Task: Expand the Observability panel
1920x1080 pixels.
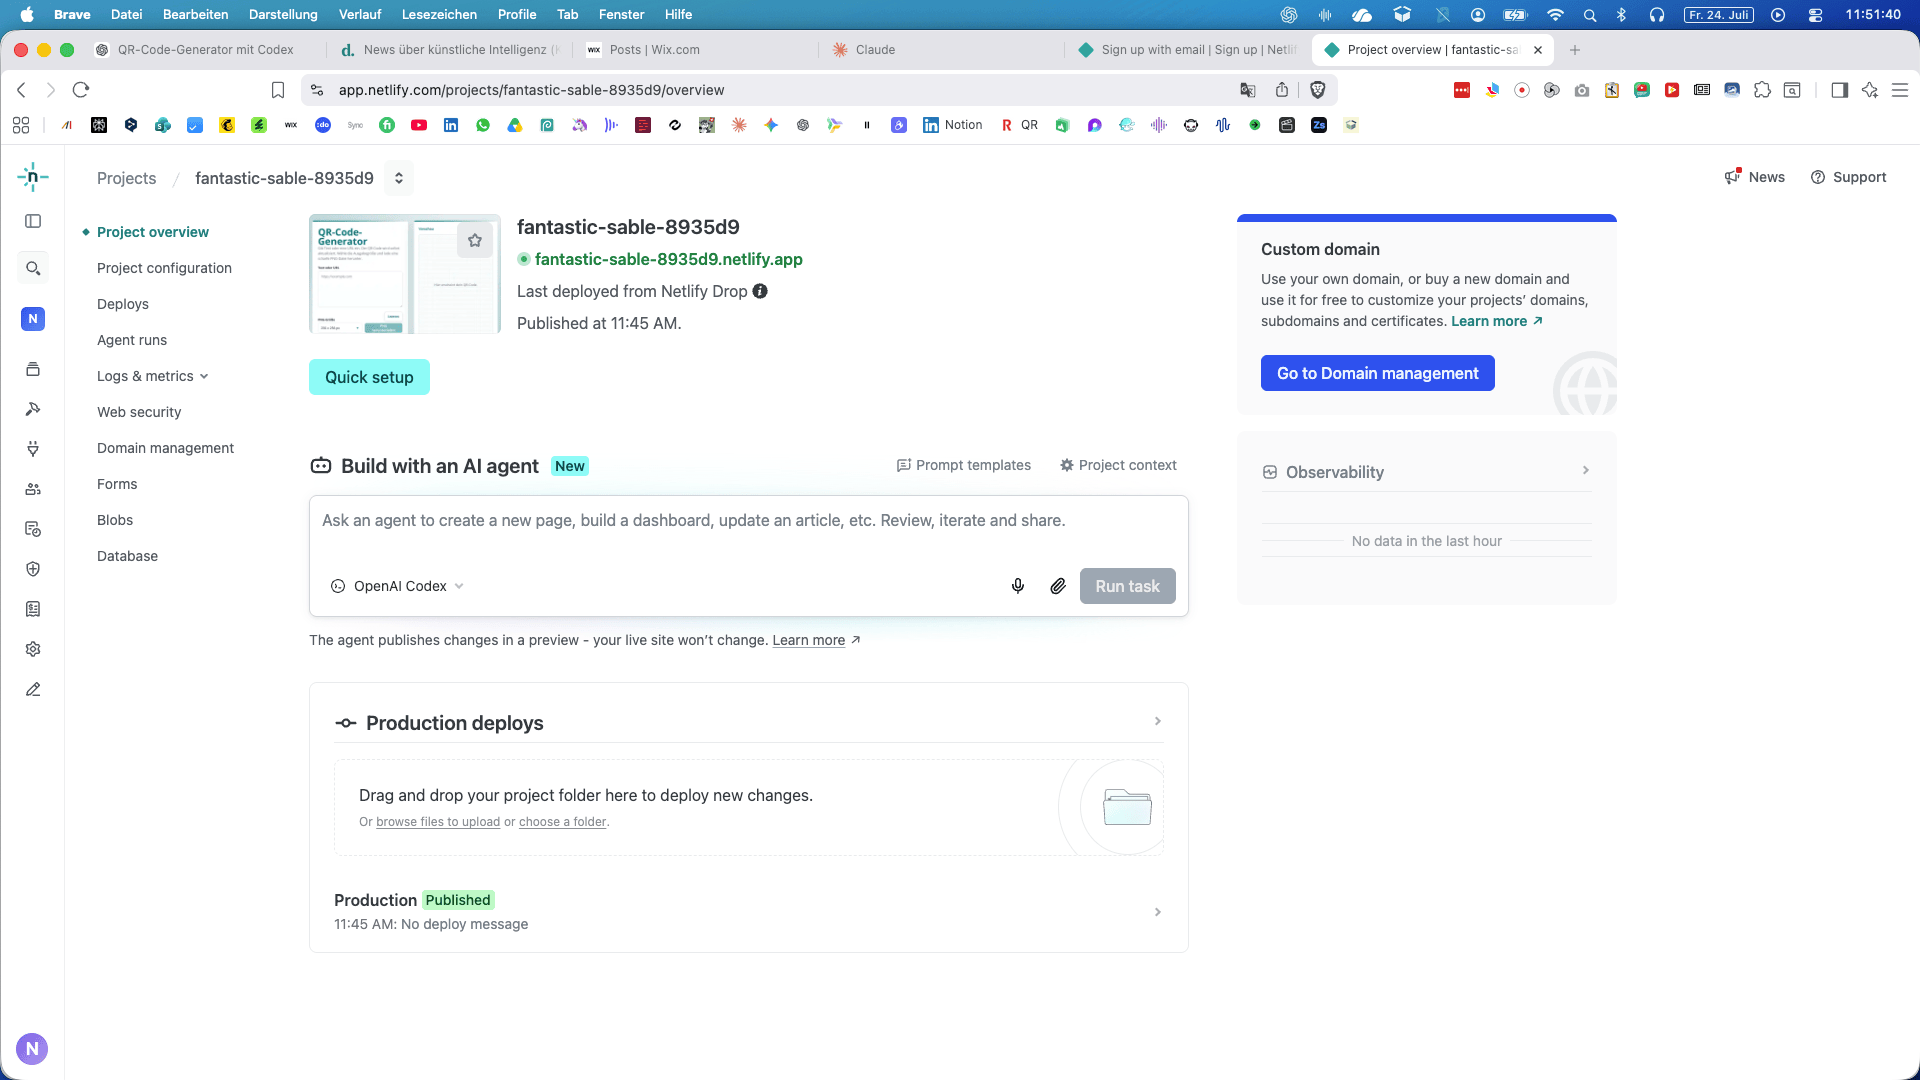Action: (x=1586, y=471)
